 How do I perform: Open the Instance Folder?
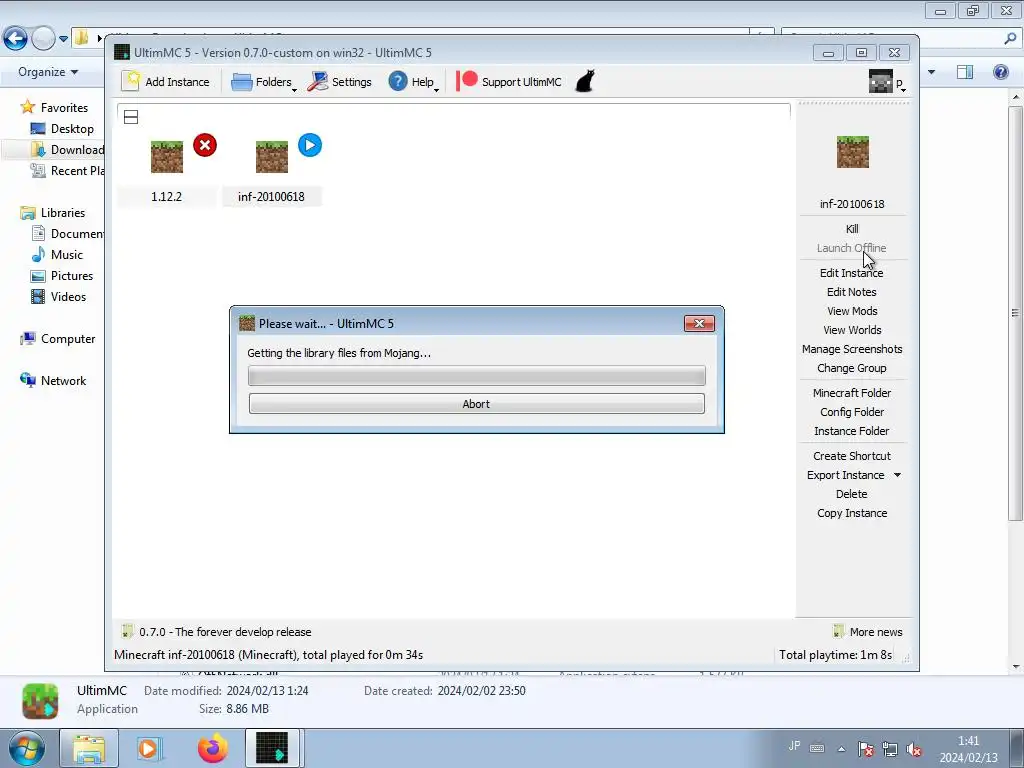pos(852,430)
